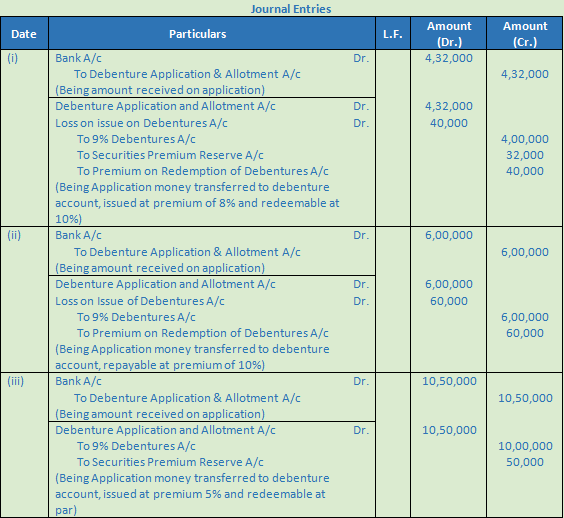Screen dimensions: 564x518
Task: Select 'Loss on Issue of Debentures A/c' line
Action: [x=140, y=301]
